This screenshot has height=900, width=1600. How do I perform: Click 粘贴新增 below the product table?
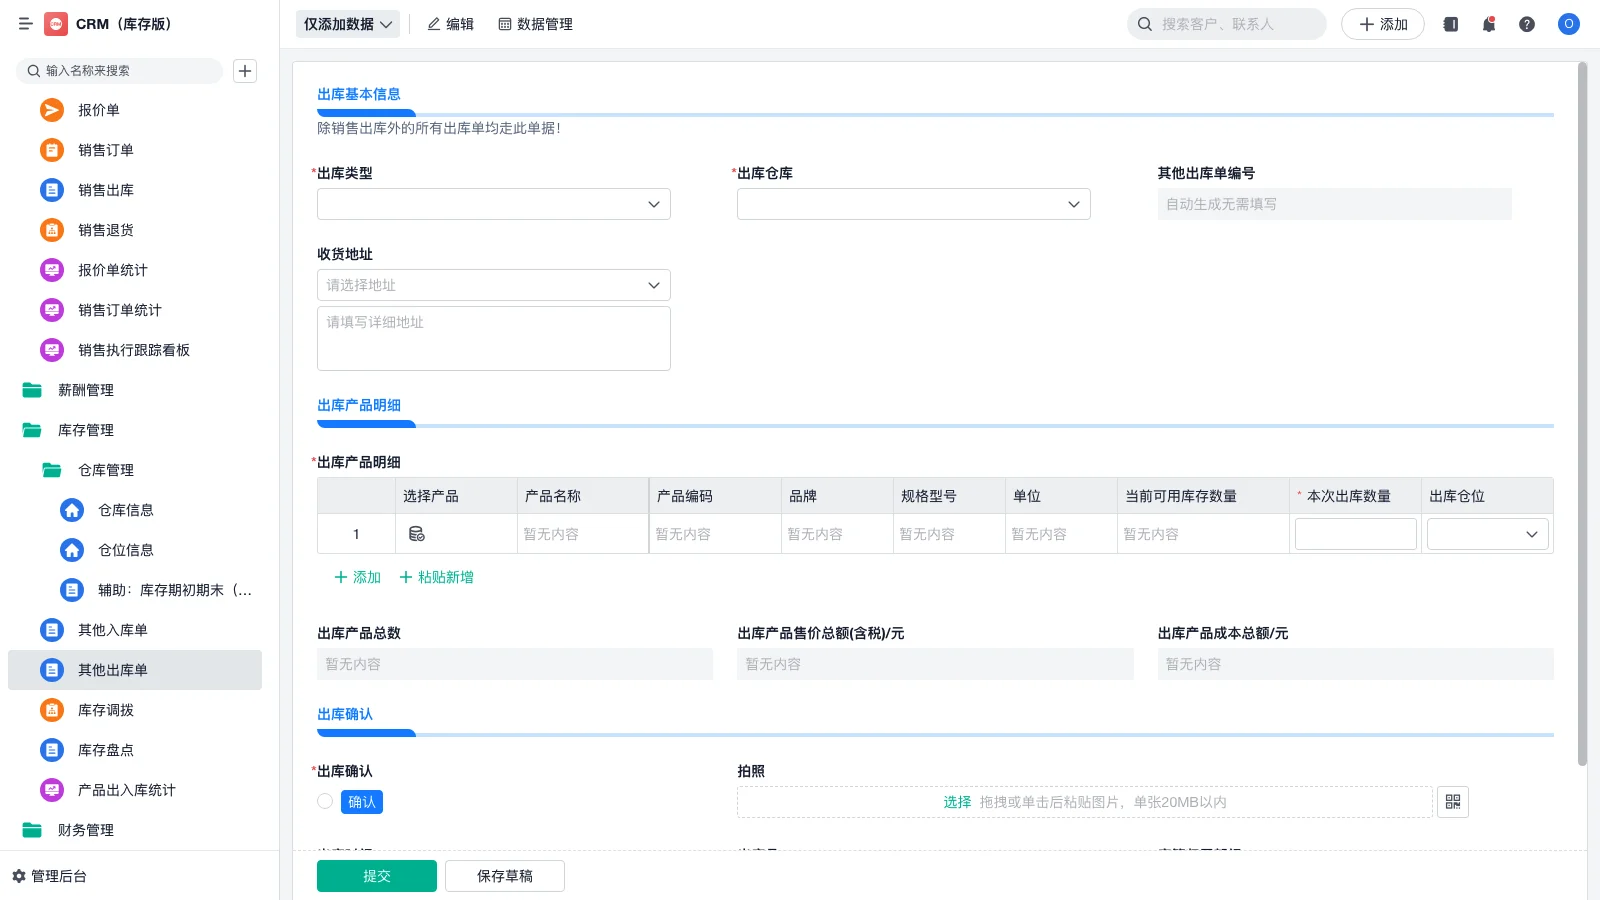tap(436, 577)
